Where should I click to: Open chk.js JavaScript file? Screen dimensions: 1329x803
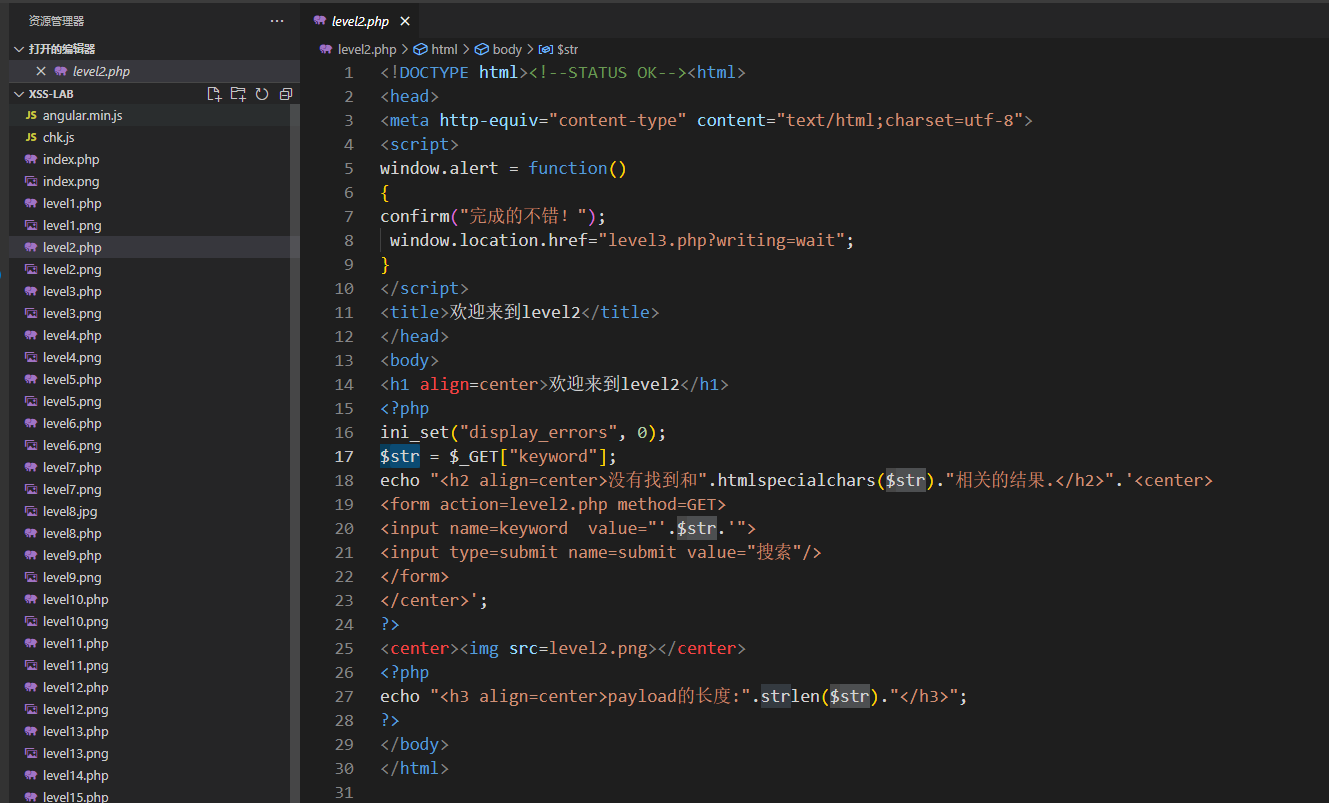pos(59,138)
